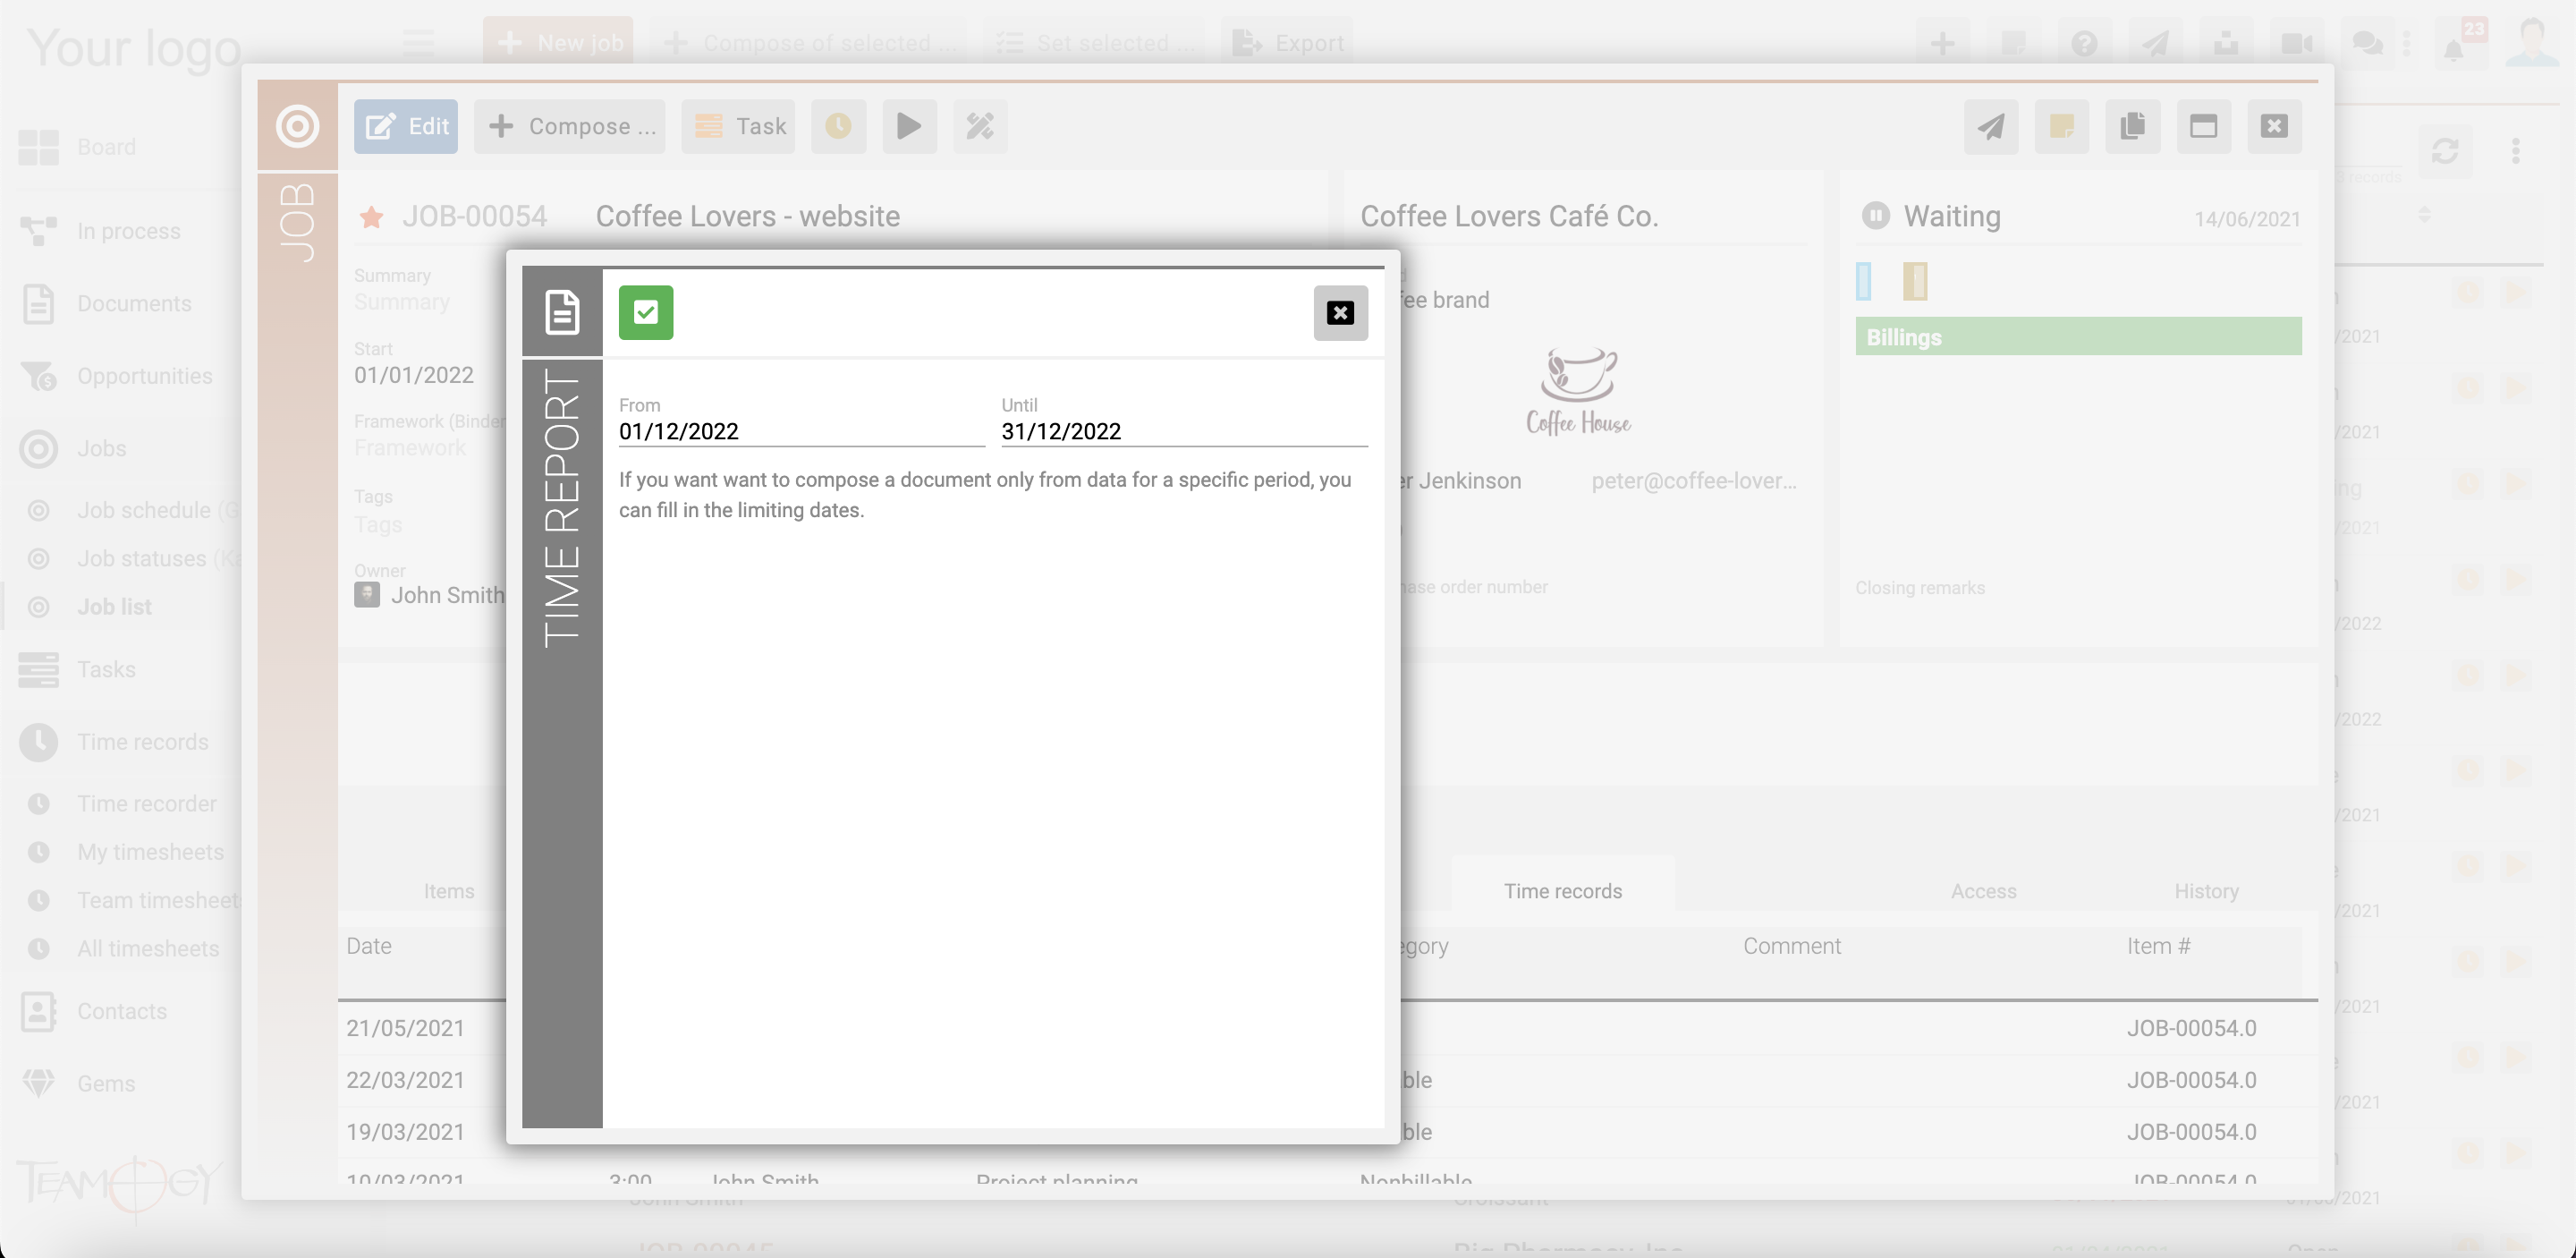2576x1258 pixels.
Task: Click the copy job icon
Action: pyautogui.click(x=2132, y=126)
